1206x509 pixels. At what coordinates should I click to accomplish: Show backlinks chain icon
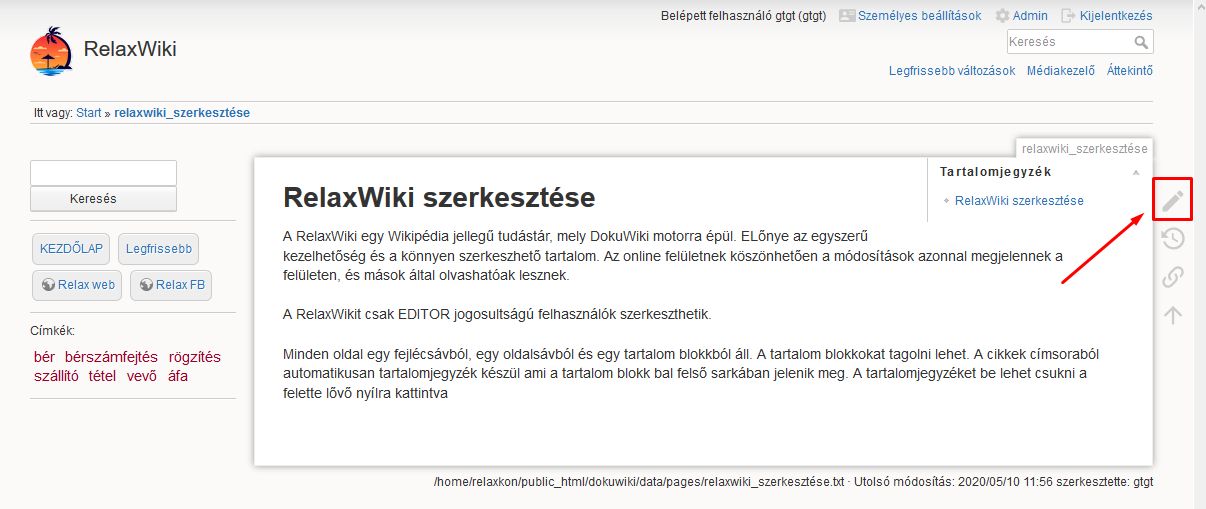(1173, 277)
